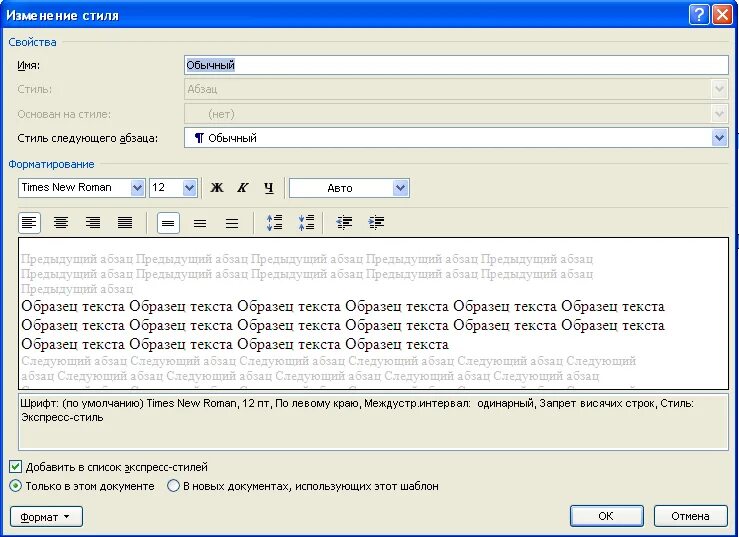The image size is (739, 537).
Task: Open Times New Roman font dropdown
Action: click(137, 188)
